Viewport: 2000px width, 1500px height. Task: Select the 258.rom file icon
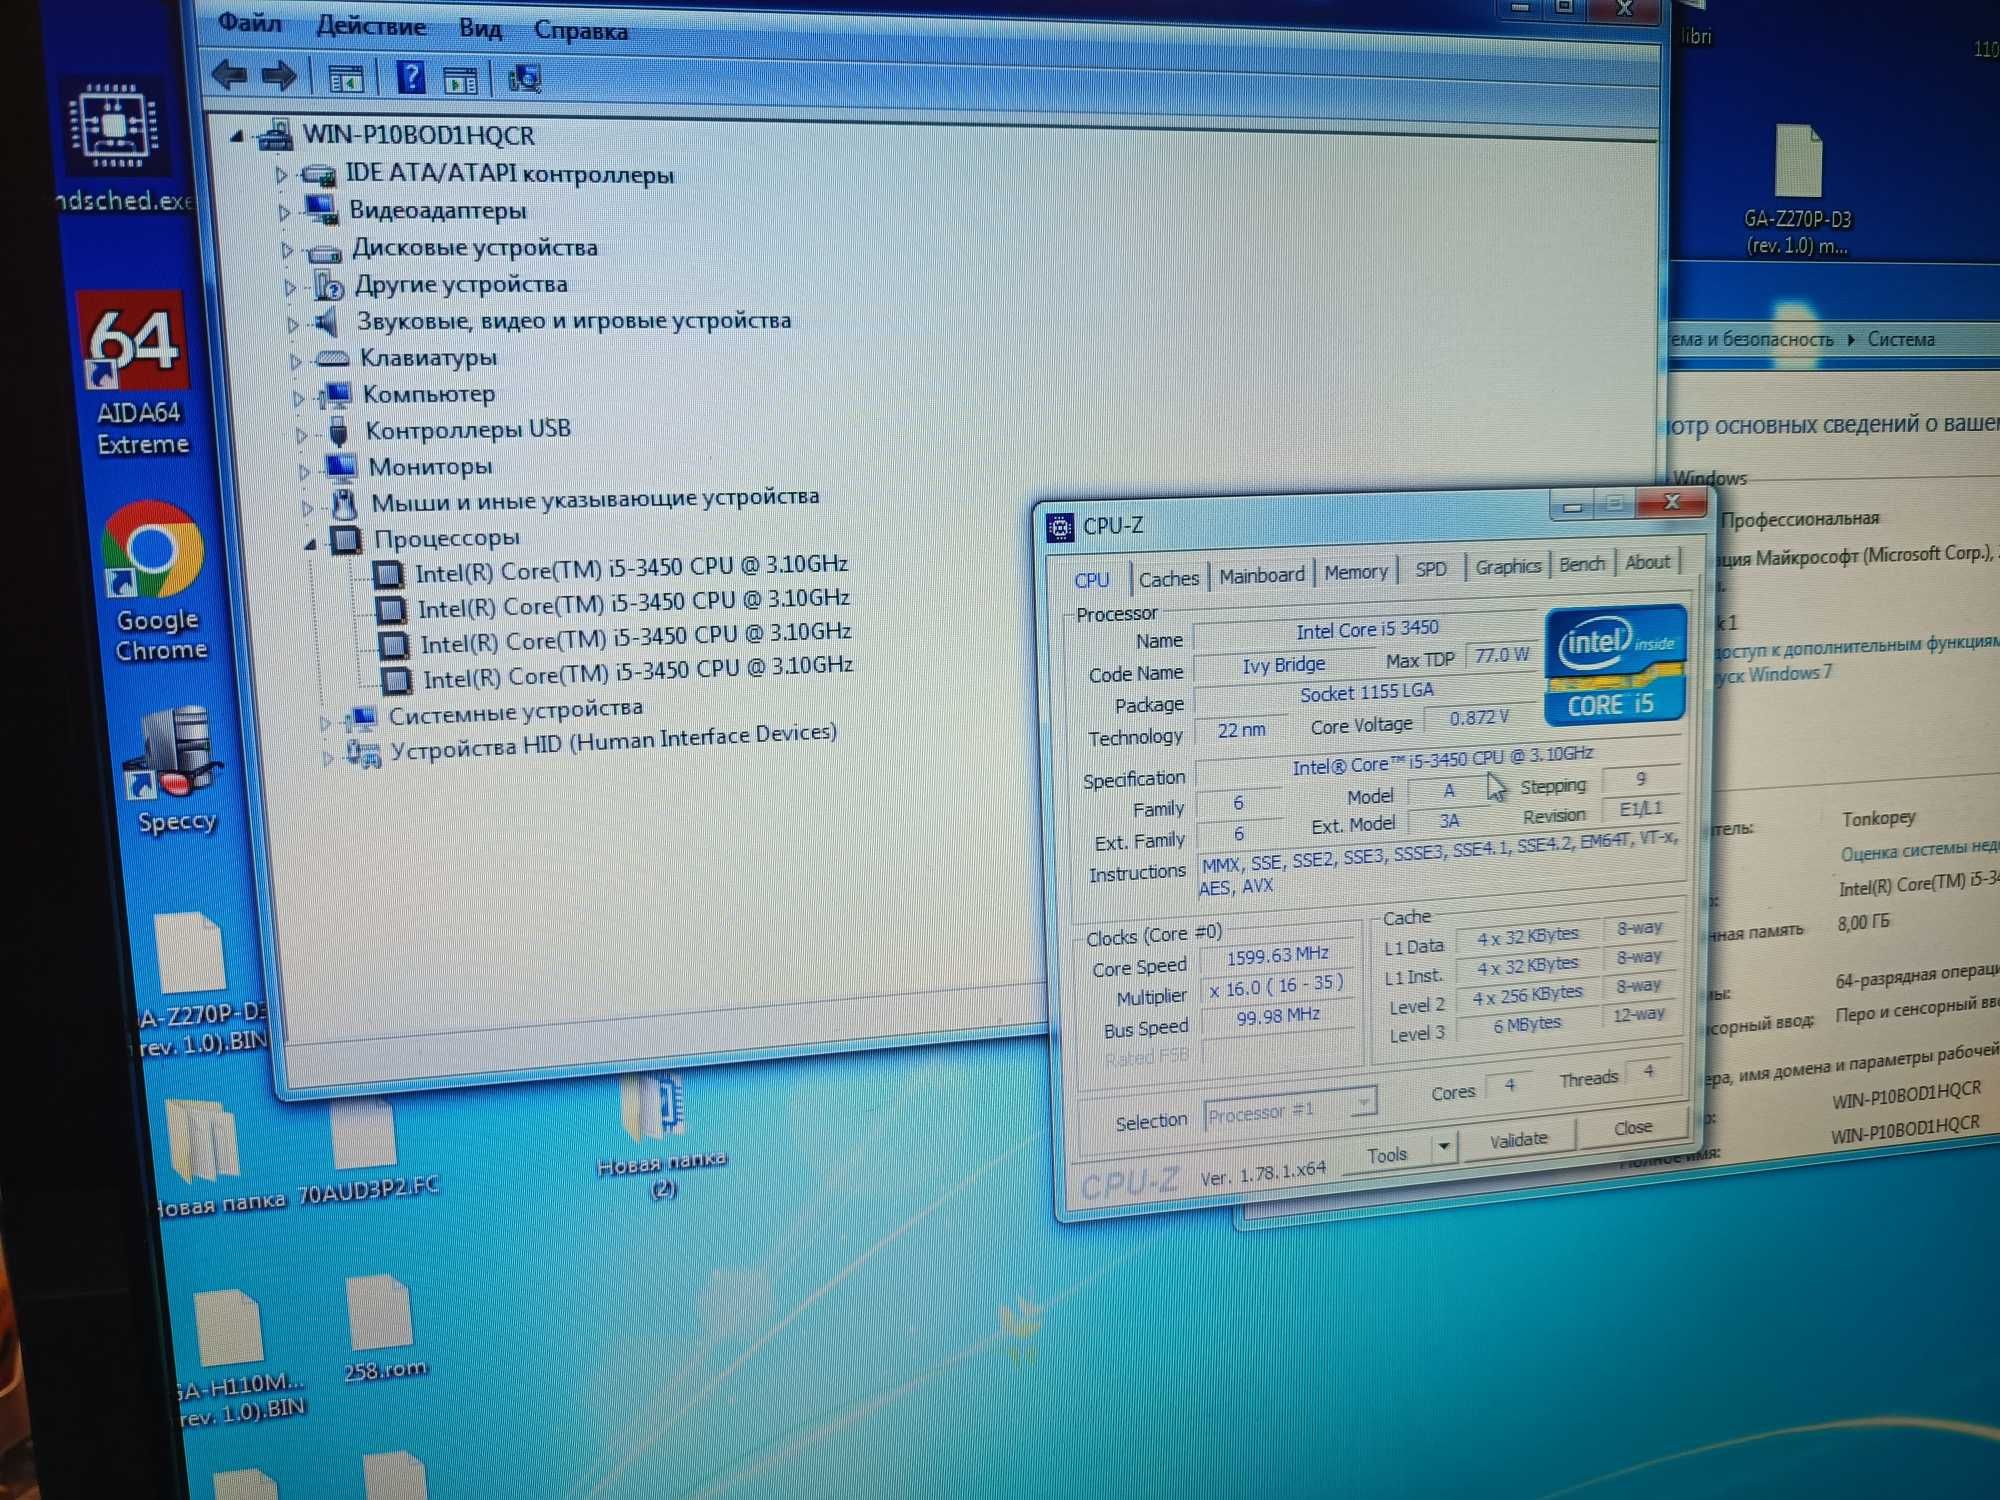[x=382, y=1328]
